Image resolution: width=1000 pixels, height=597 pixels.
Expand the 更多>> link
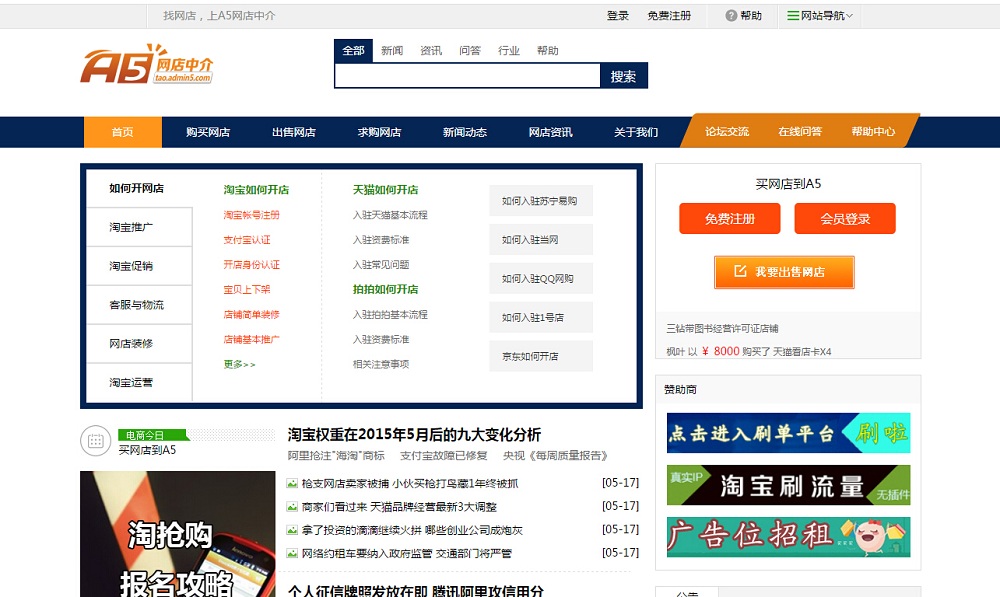[x=239, y=364]
